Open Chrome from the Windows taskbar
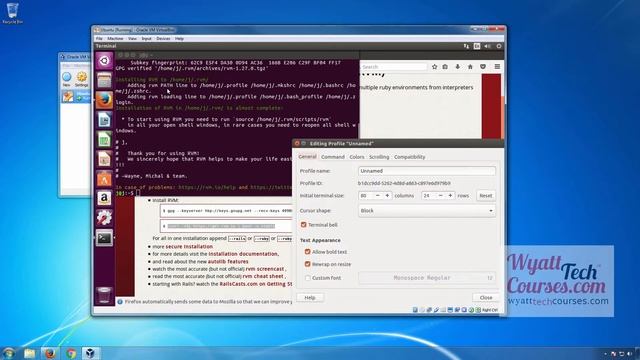 click(x=71, y=353)
